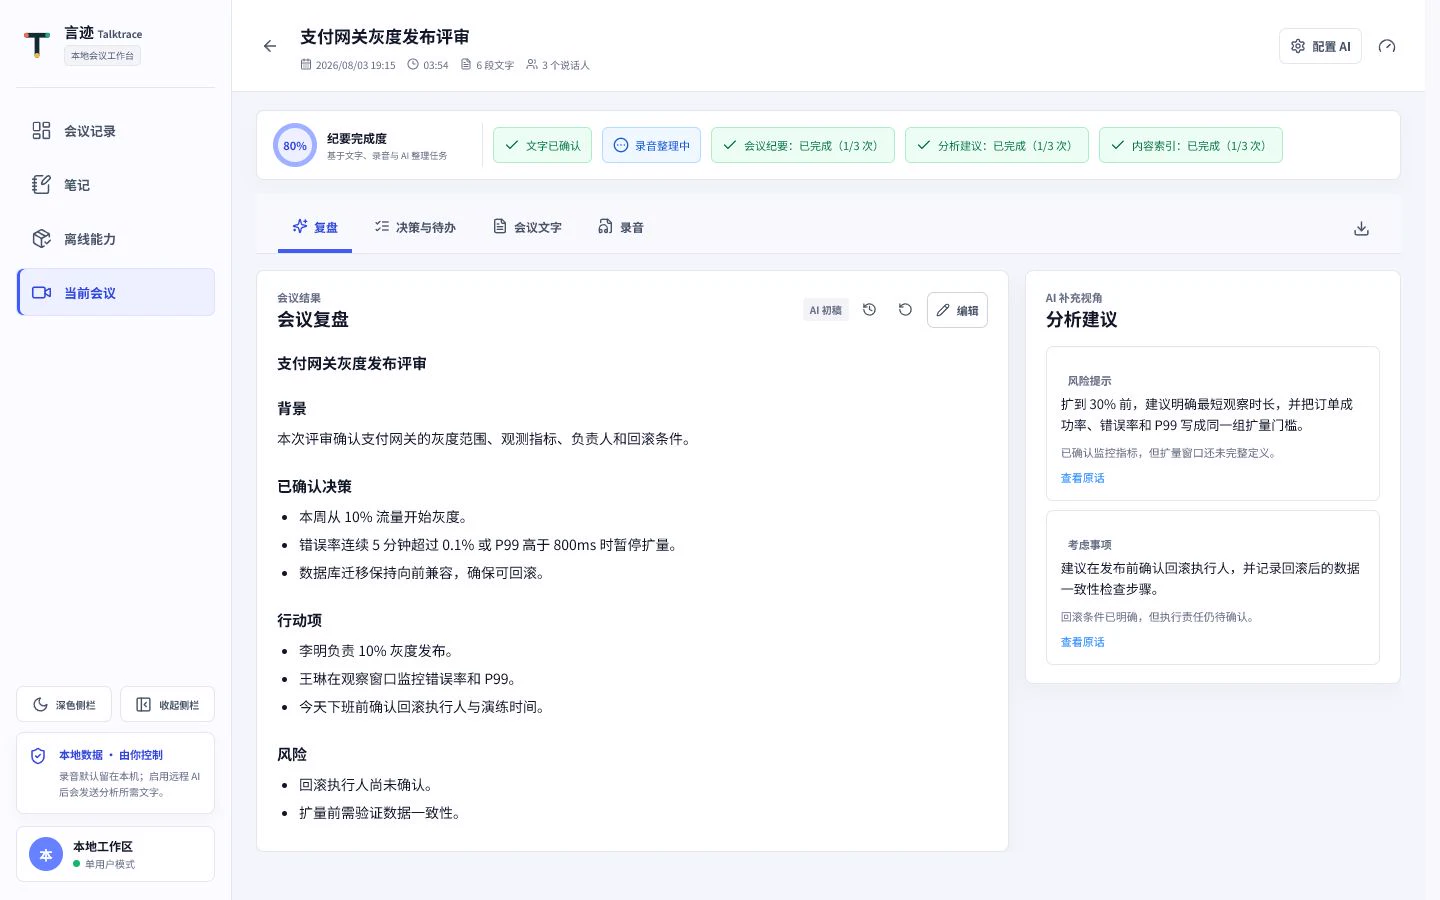This screenshot has height=900, width=1440.
Task: Collapse the sidebar with 收起侧栏
Action: 167,705
